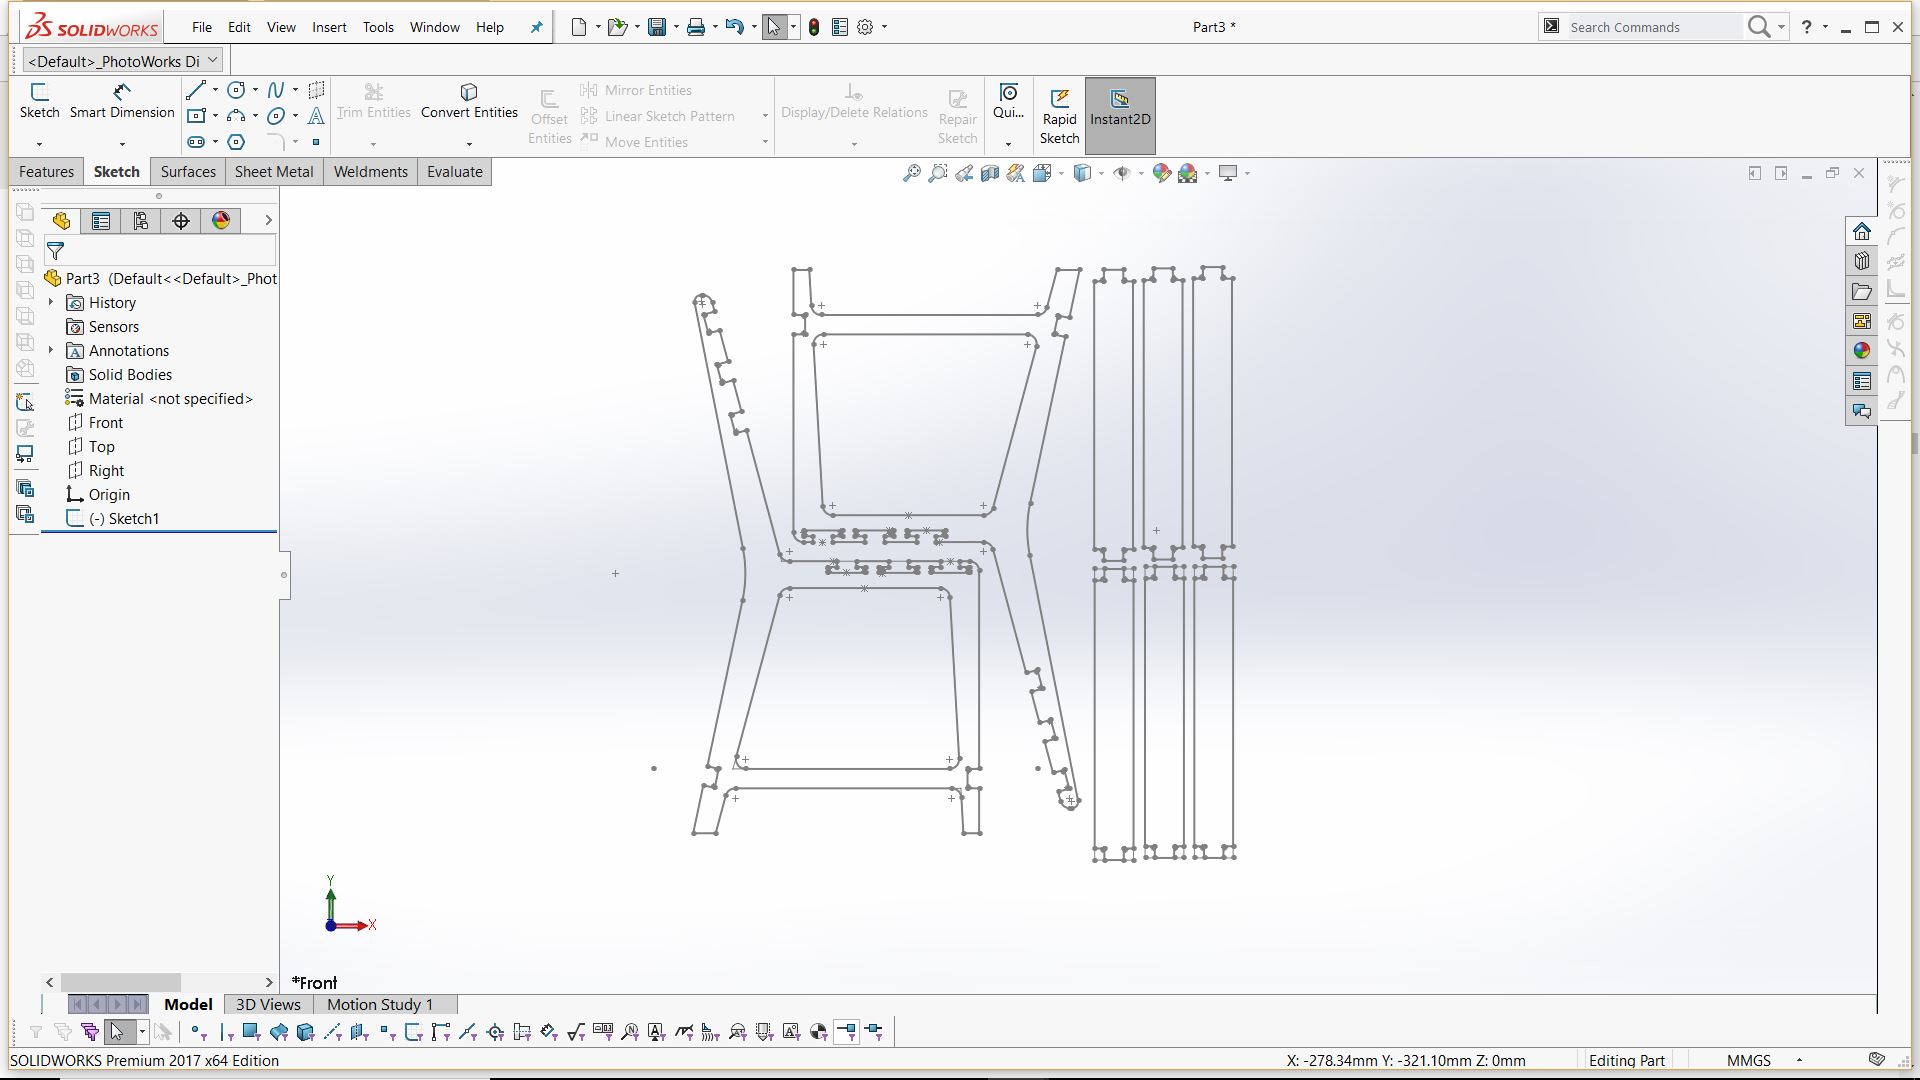Open the ConfigurationManager tab icon
The image size is (1920, 1080).
point(141,221)
